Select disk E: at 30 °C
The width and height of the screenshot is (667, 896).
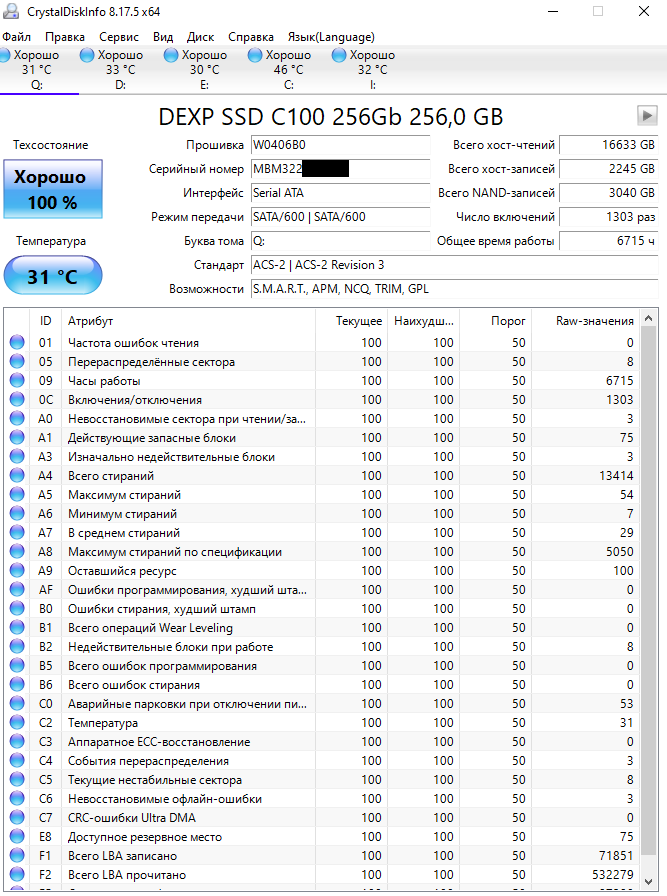(x=197, y=70)
